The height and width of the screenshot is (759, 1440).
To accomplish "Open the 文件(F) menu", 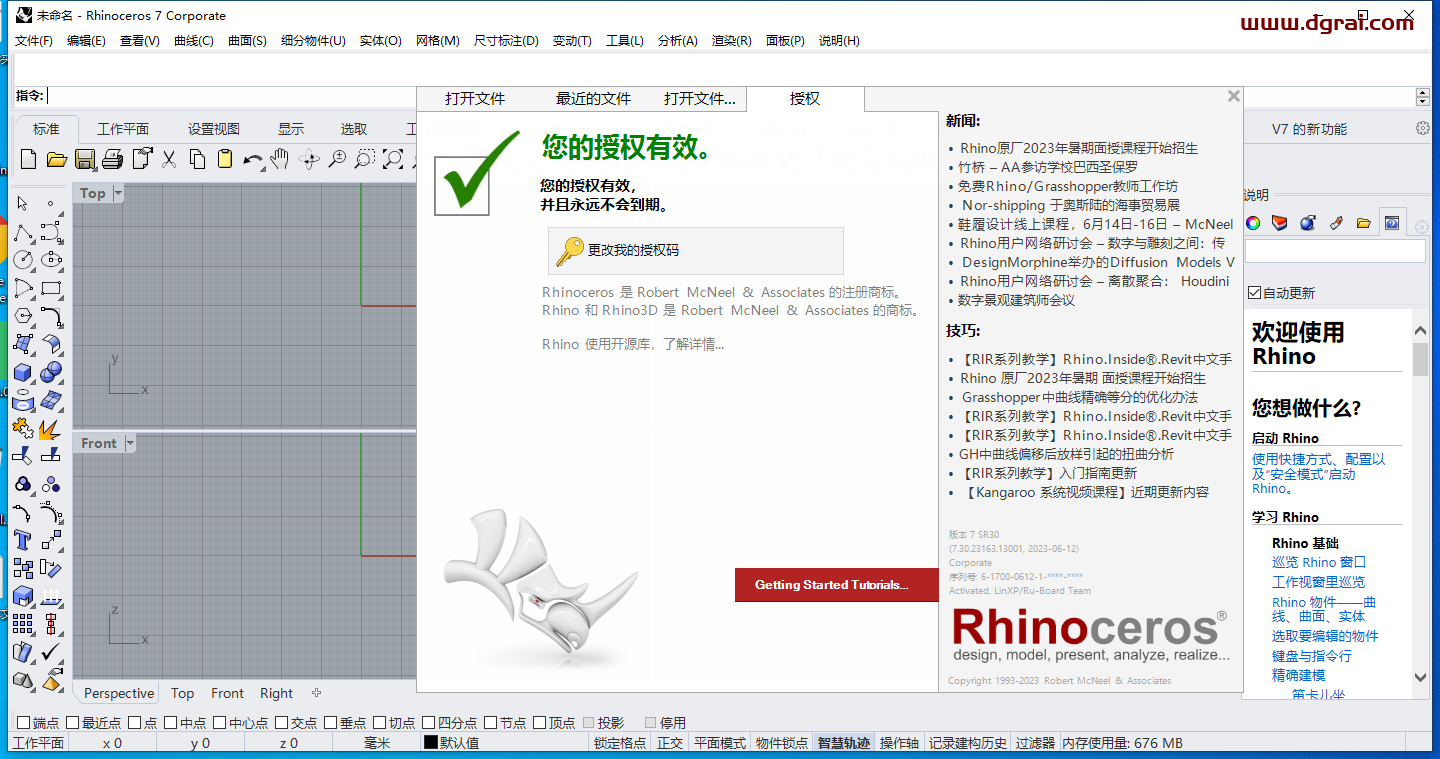I will point(34,41).
